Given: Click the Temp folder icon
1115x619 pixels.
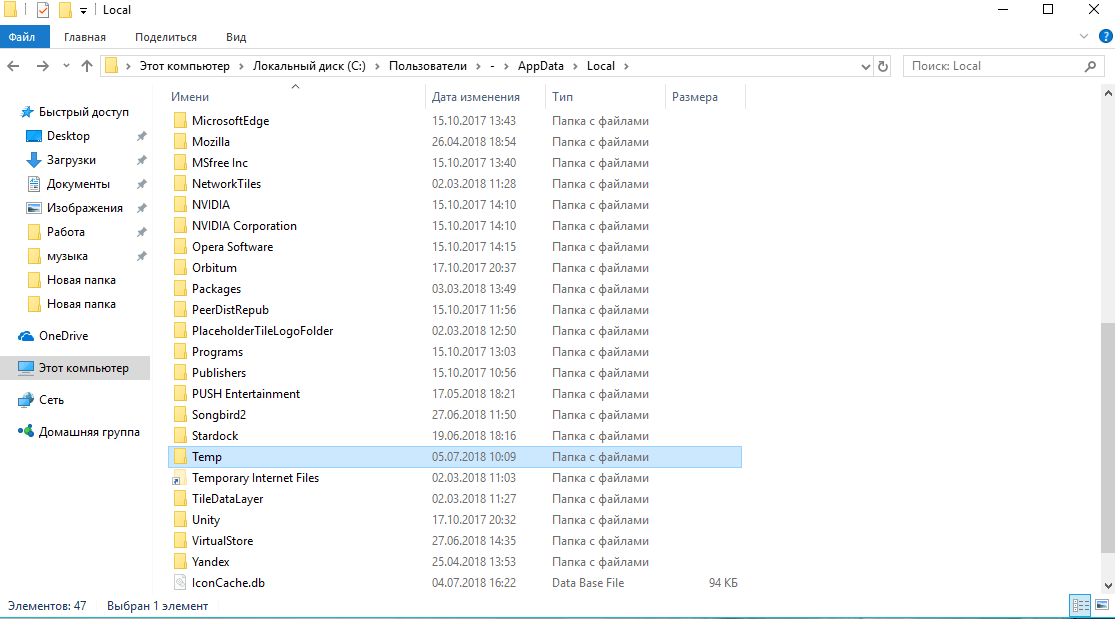Looking at the screenshot, I should tap(180, 457).
